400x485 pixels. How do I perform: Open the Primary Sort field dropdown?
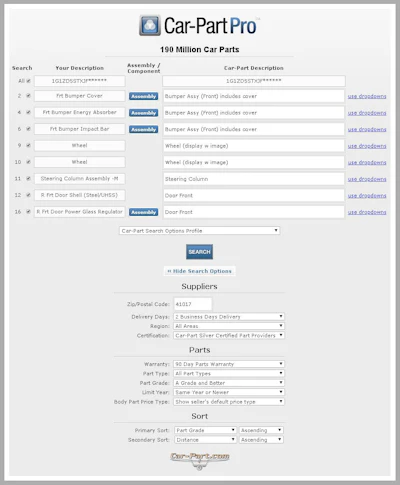[205, 430]
